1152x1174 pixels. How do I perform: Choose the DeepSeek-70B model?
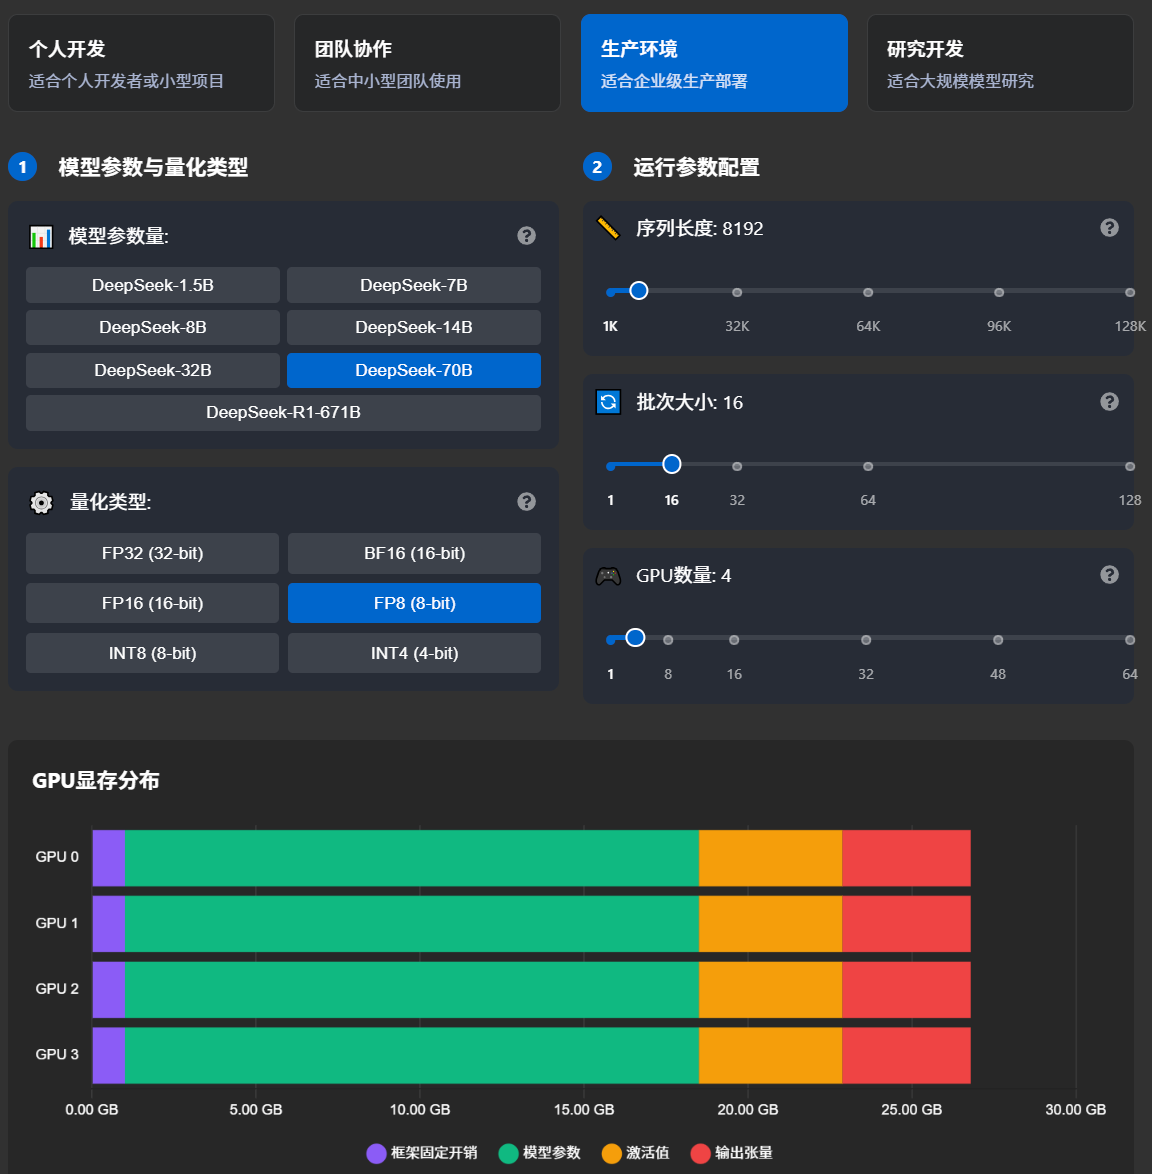(414, 370)
